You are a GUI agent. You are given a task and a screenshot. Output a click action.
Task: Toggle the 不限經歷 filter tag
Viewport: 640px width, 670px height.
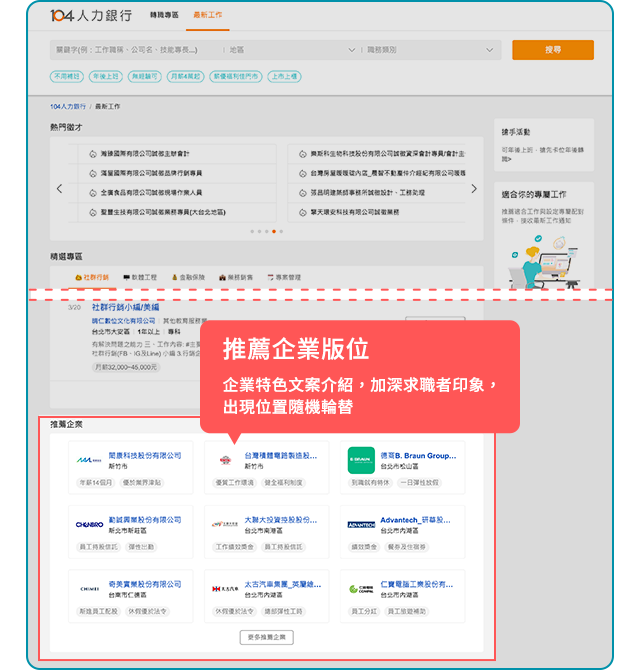coord(67,76)
